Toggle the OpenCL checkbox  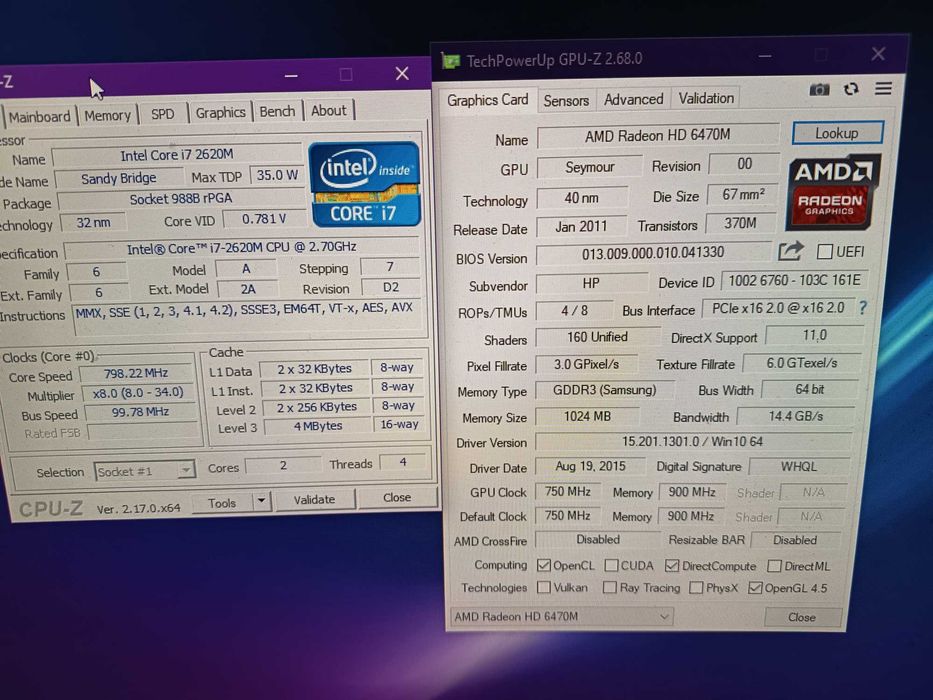(543, 565)
